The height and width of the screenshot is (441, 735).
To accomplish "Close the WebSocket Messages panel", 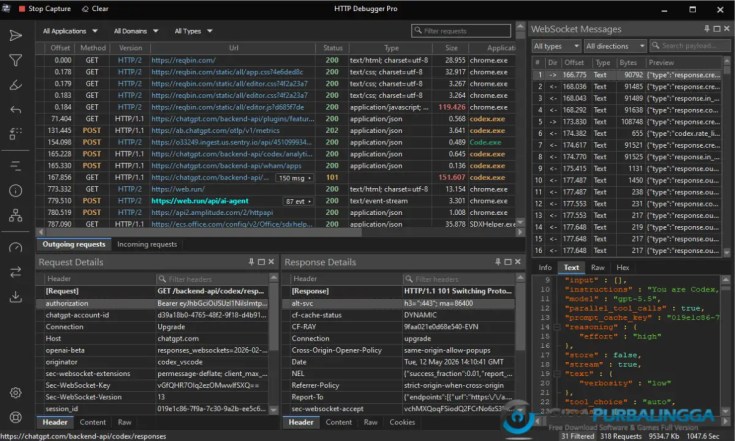I will [x=727, y=29].
